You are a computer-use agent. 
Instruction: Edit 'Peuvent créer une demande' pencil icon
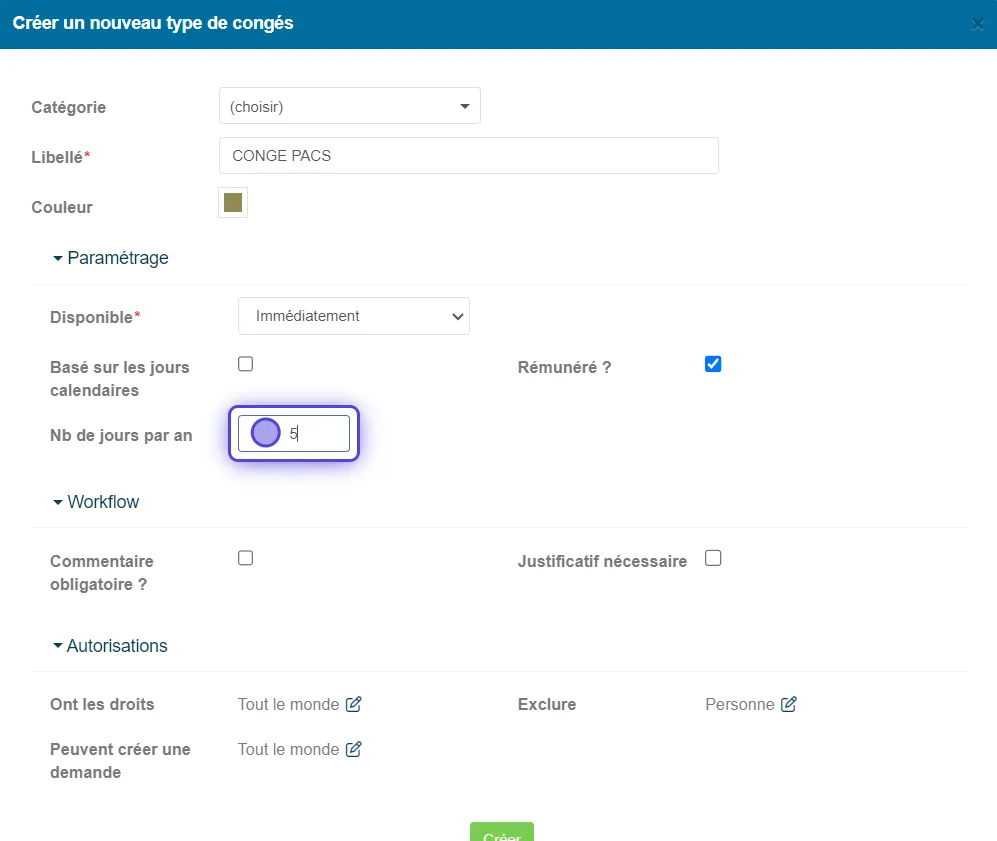click(354, 749)
